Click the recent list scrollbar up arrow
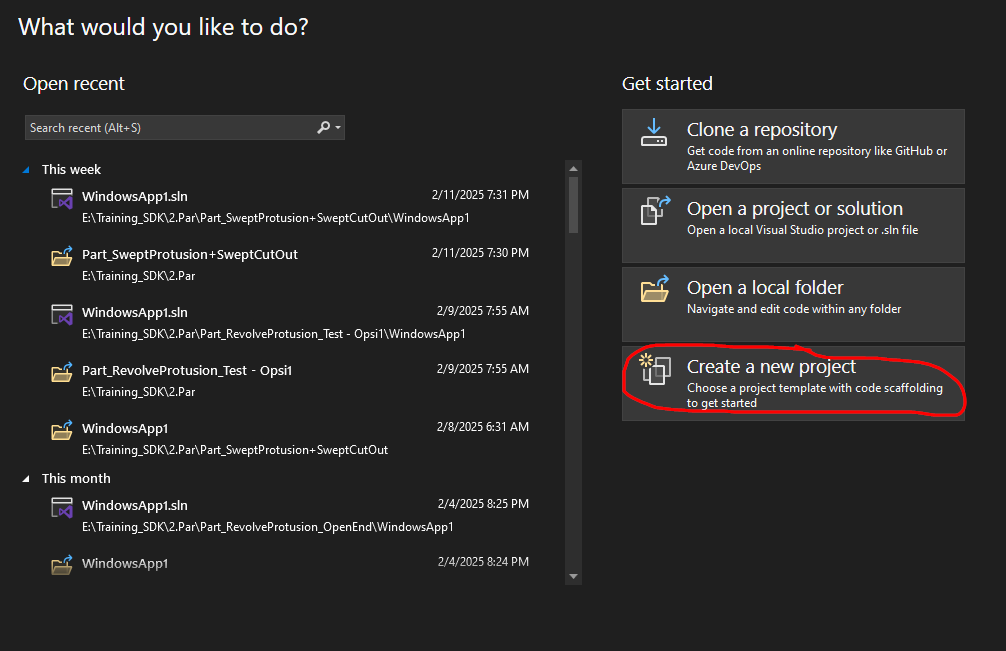Viewport: 1006px width, 651px height. coord(573,168)
